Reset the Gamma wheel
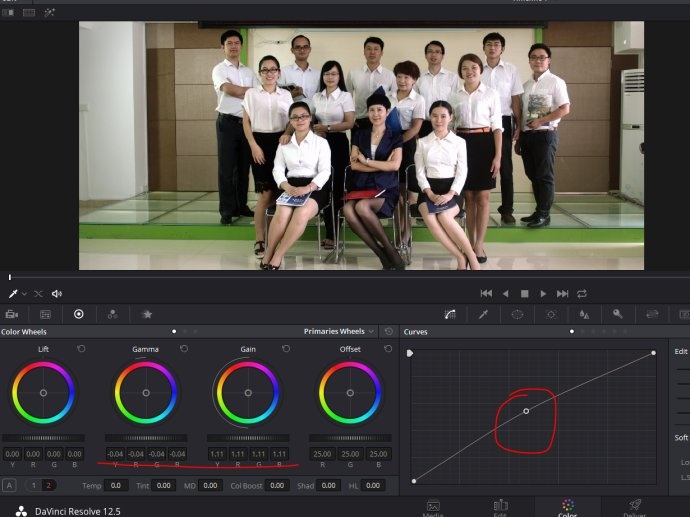The image size is (690, 517). 184,349
